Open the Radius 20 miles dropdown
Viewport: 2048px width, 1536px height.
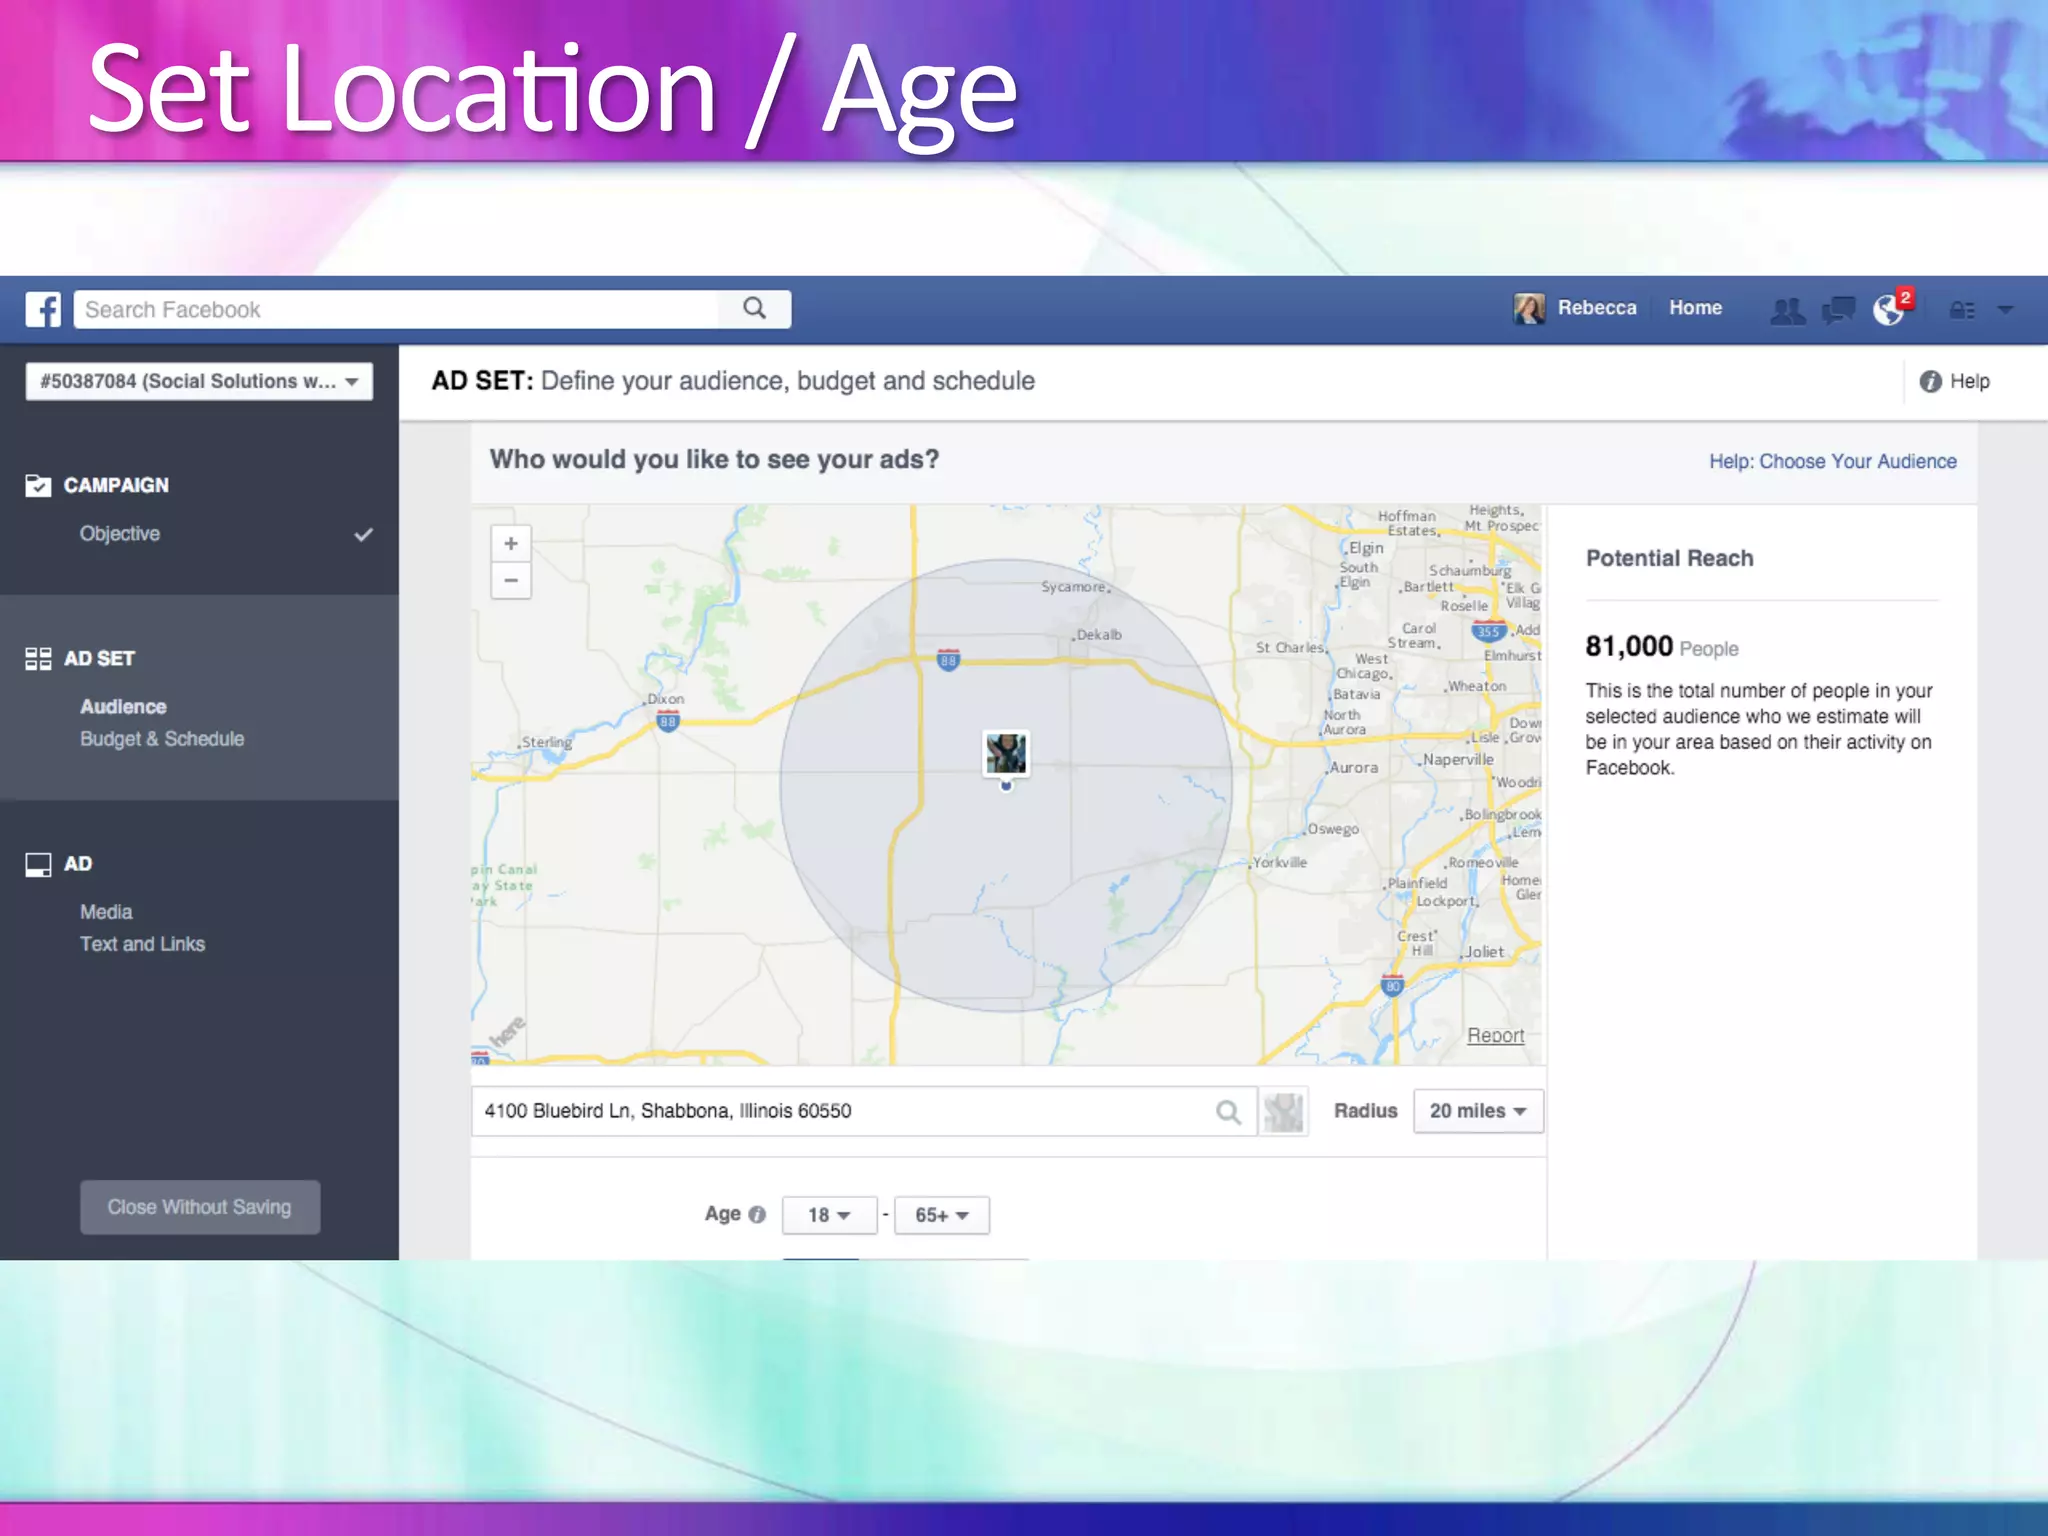[x=1477, y=1111]
